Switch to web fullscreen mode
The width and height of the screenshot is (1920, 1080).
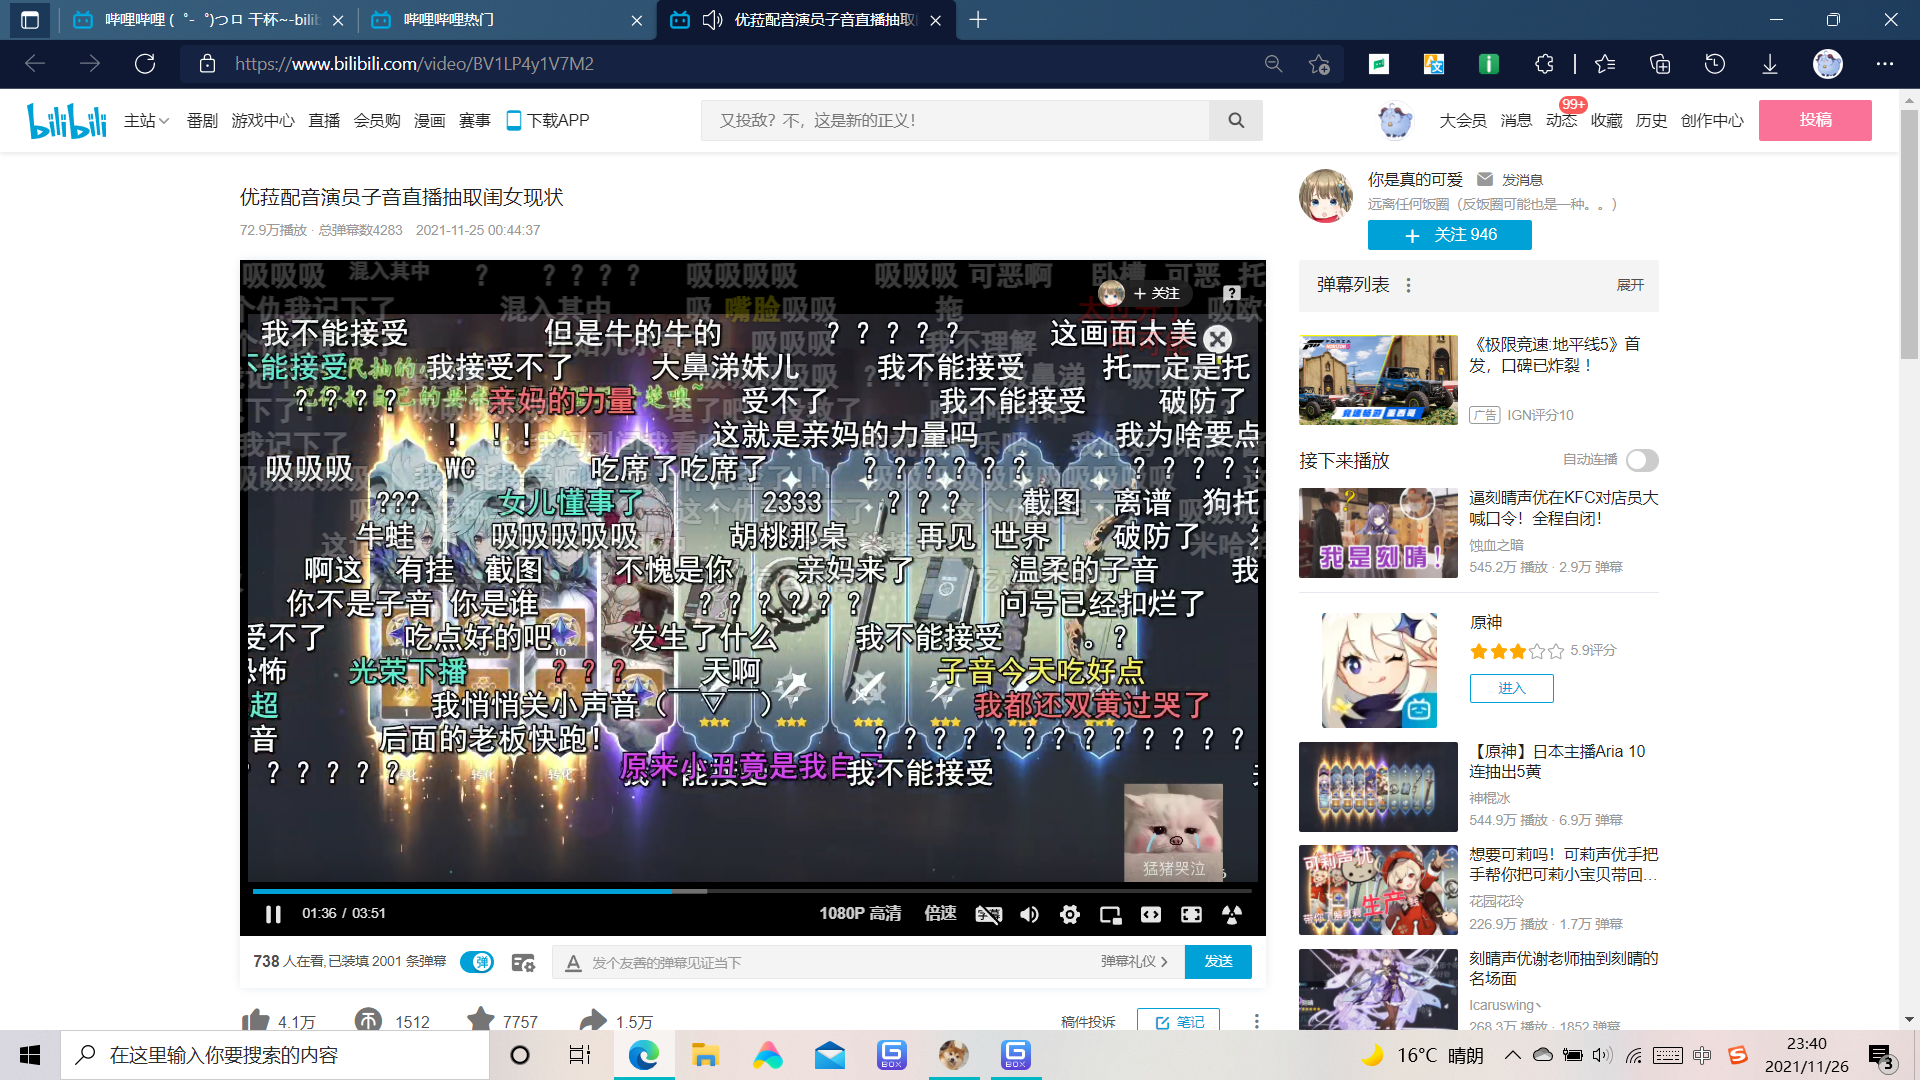tap(1191, 914)
